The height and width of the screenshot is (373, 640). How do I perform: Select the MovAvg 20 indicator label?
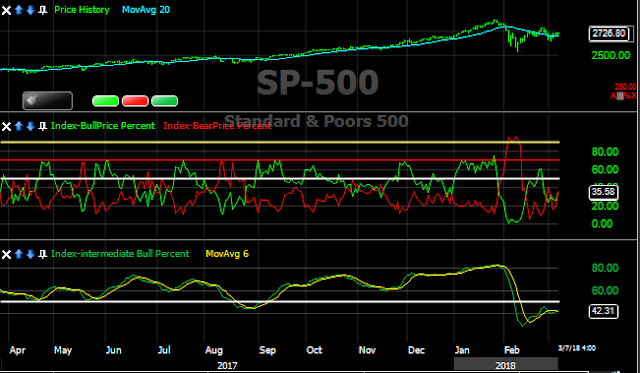click(x=146, y=10)
